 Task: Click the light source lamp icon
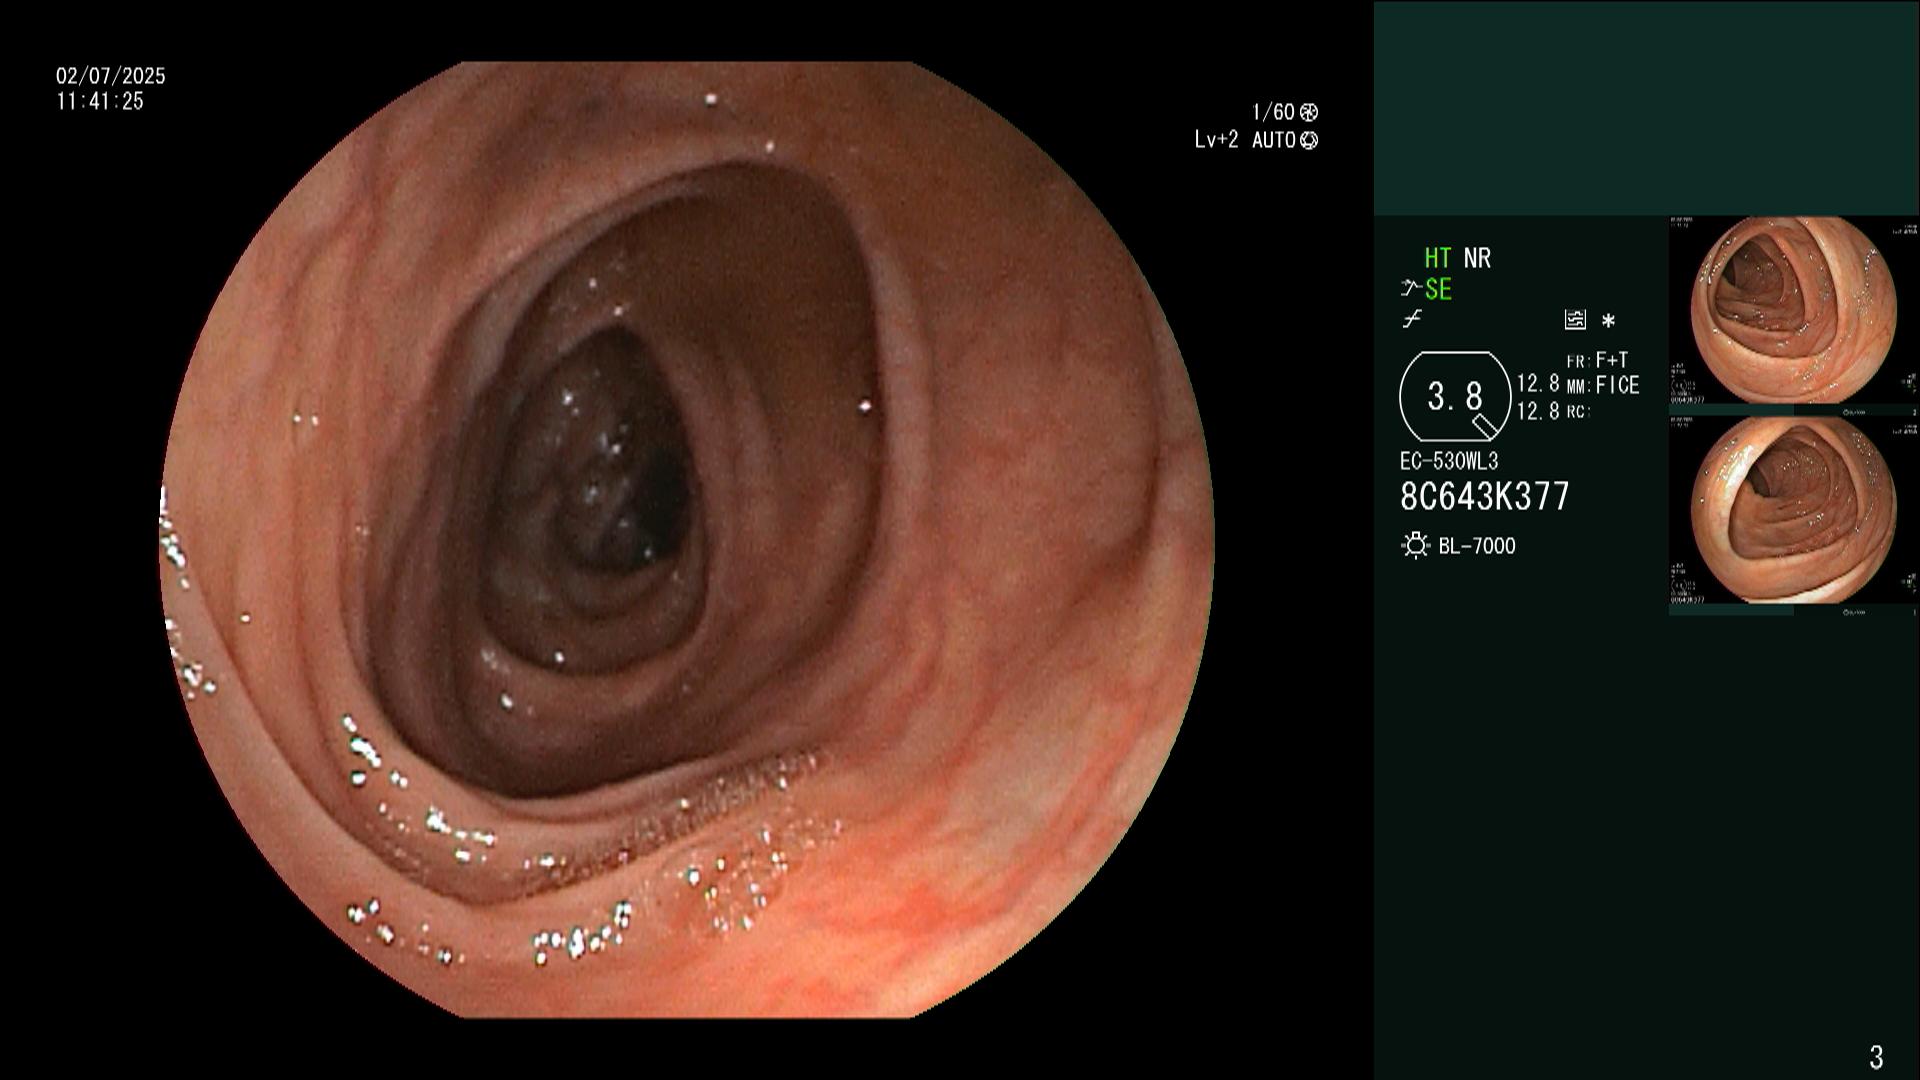[1415, 546]
